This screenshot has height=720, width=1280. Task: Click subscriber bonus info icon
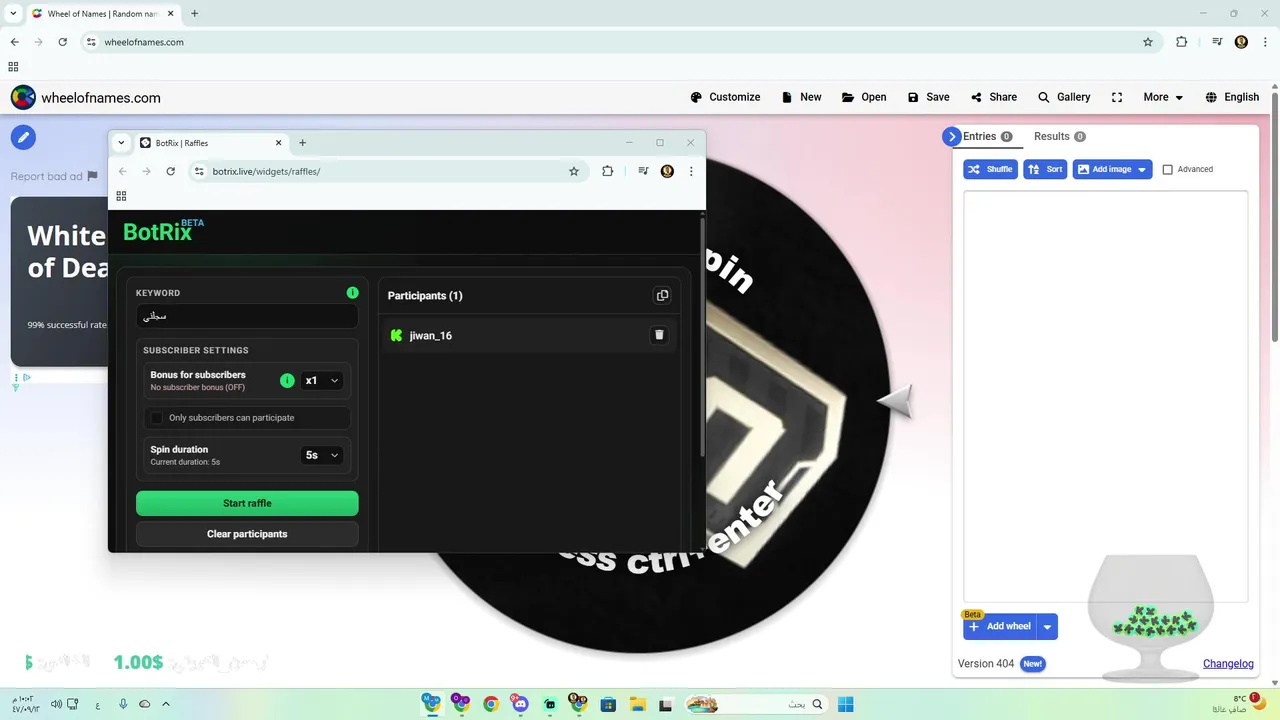287,380
